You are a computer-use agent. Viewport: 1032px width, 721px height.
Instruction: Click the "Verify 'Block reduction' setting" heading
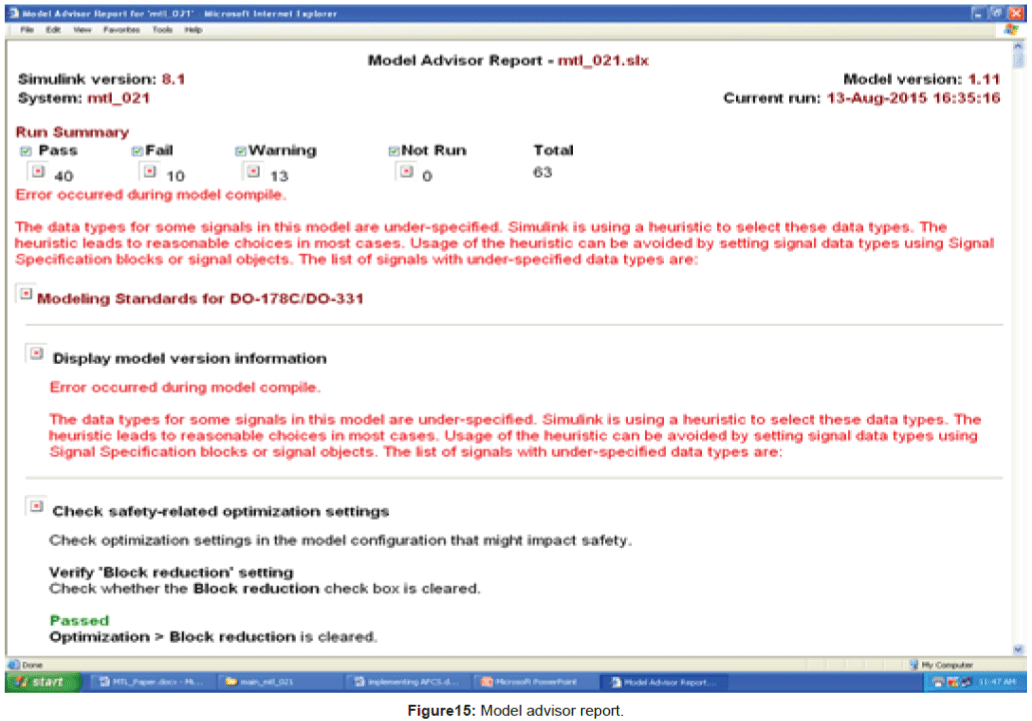click(171, 572)
